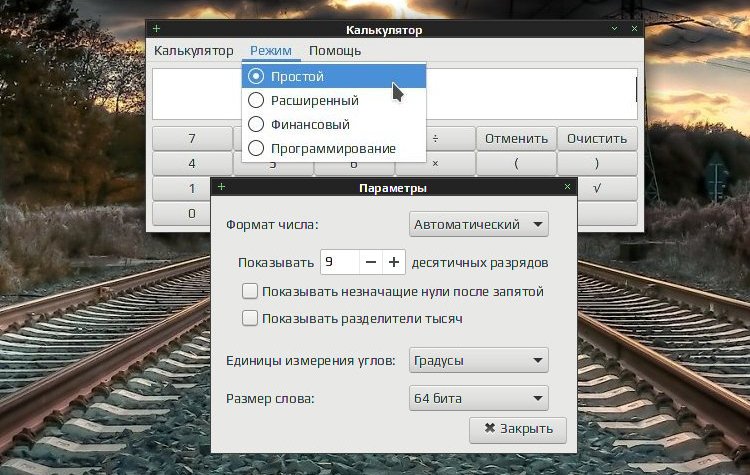Open the Калькулятор menu
This screenshot has width=750, height=475.
[x=193, y=51]
